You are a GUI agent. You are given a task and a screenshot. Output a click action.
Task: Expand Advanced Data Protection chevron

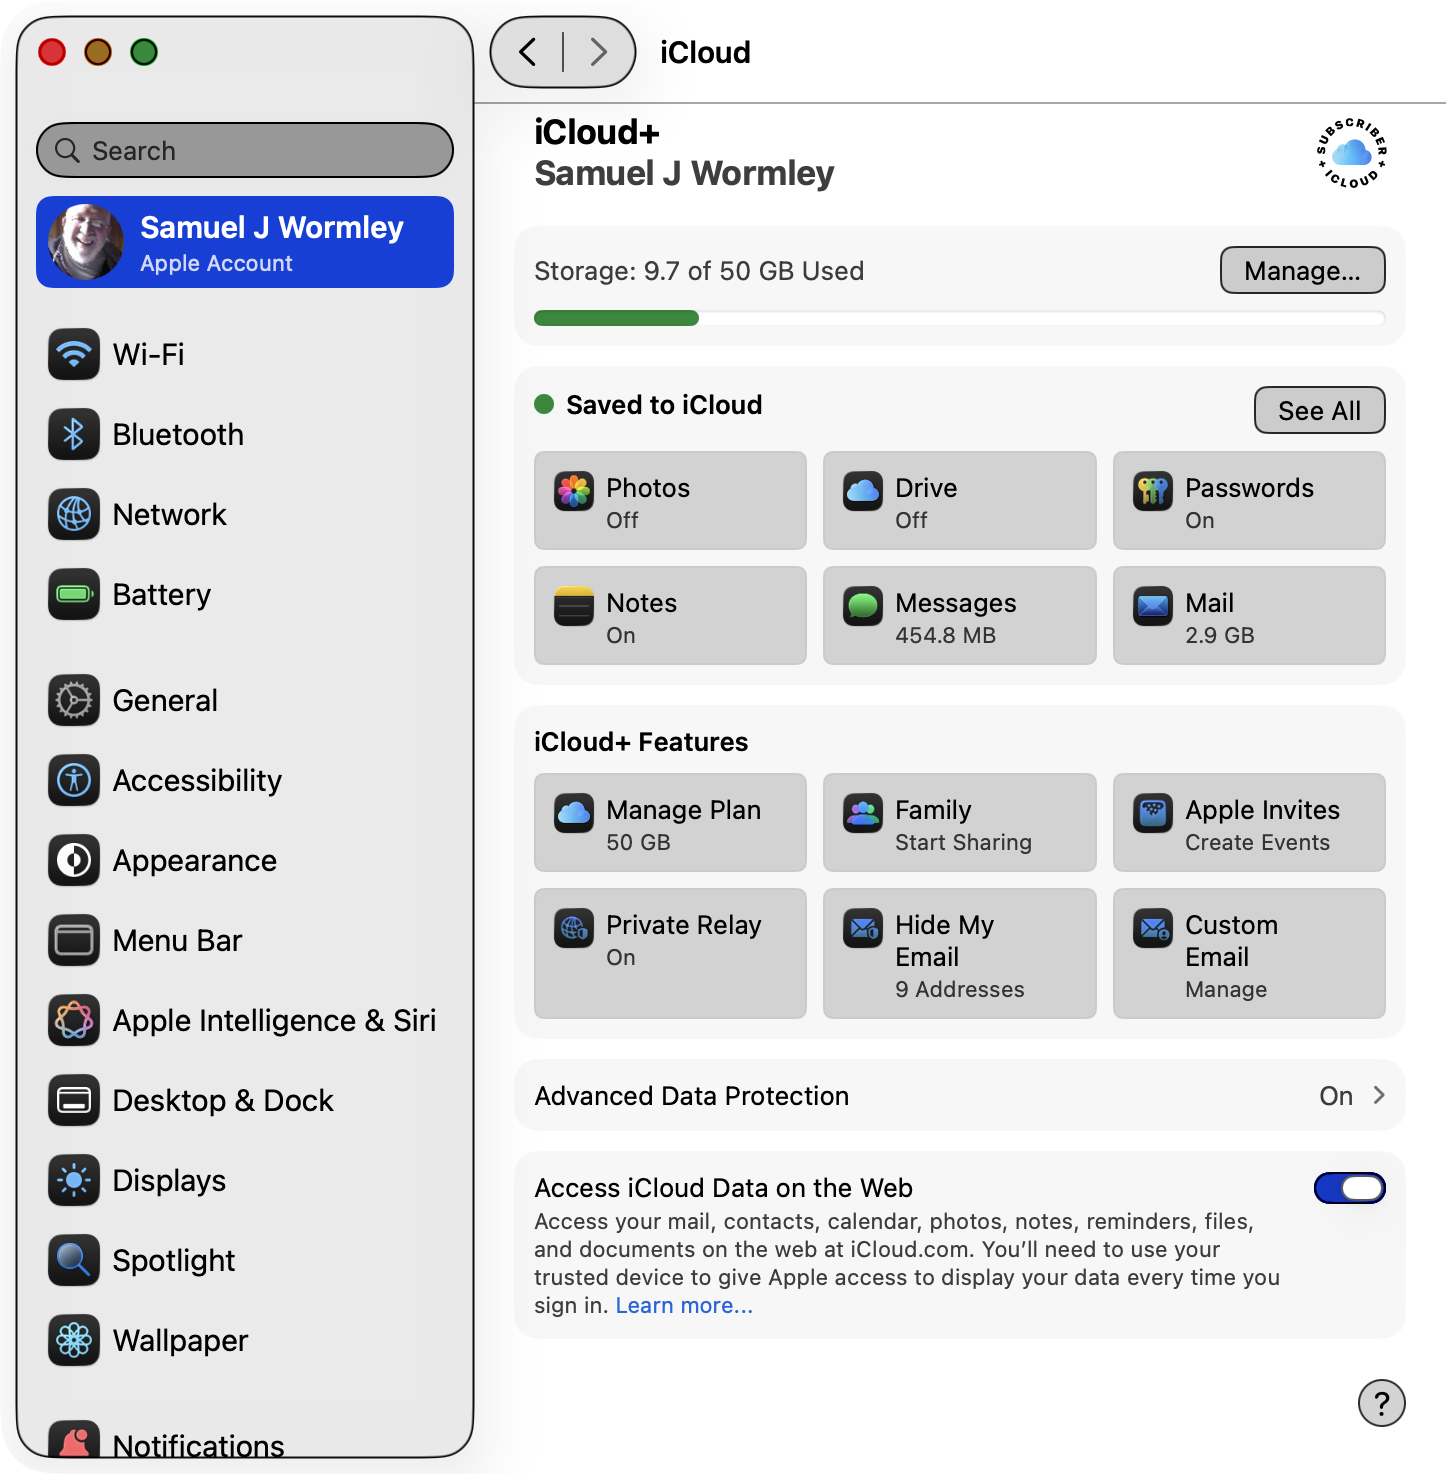tap(1379, 1095)
